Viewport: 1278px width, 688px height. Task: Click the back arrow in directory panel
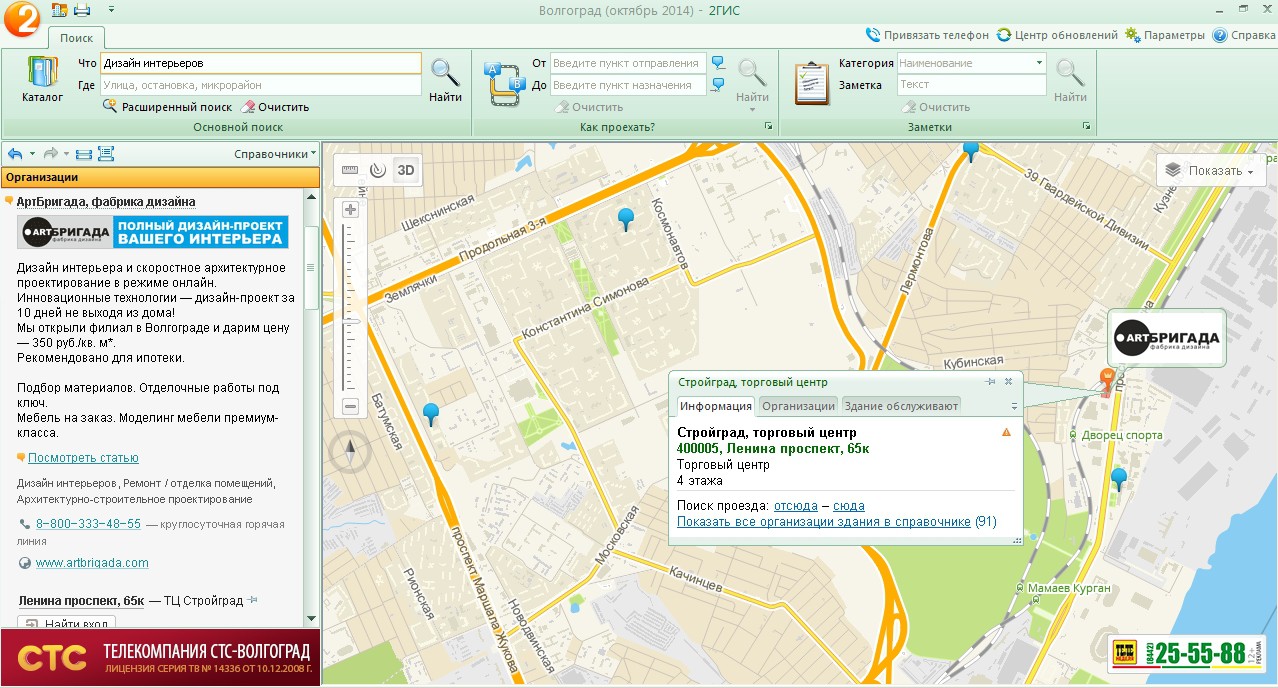15,154
